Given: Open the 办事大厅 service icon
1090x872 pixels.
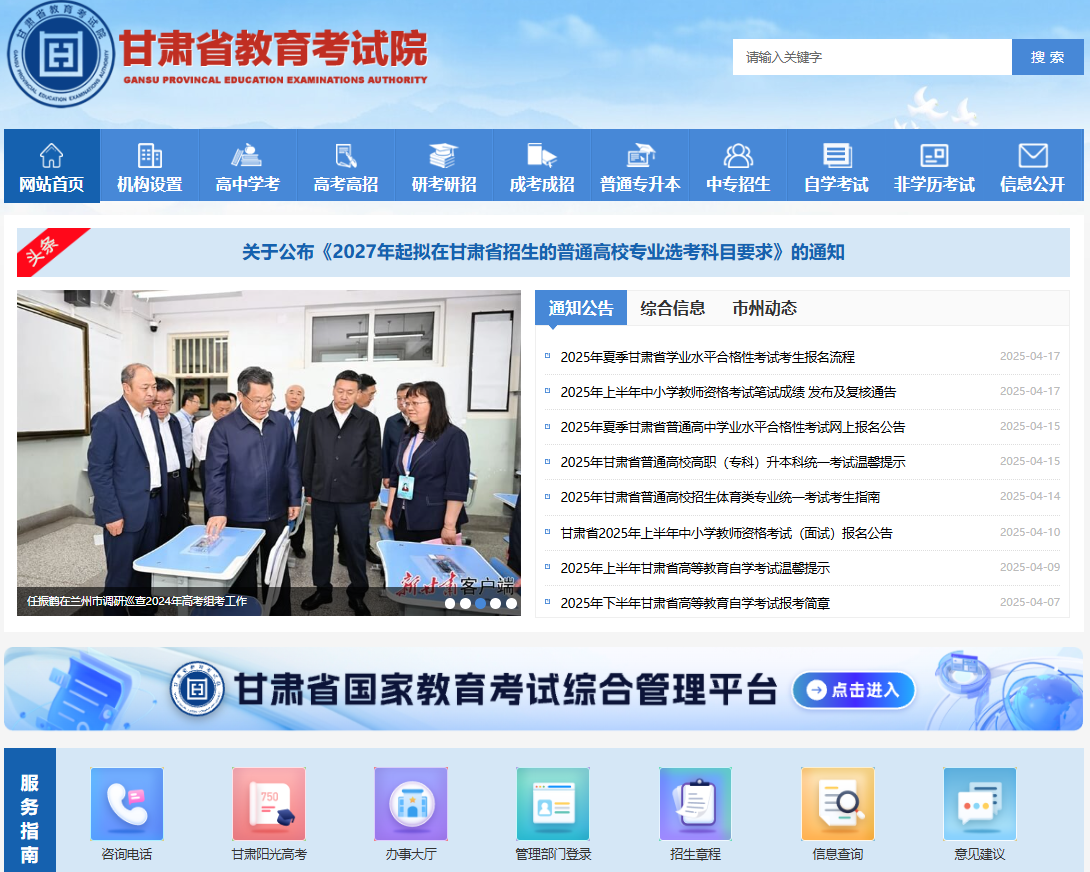Looking at the screenshot, I should (410, 804).
